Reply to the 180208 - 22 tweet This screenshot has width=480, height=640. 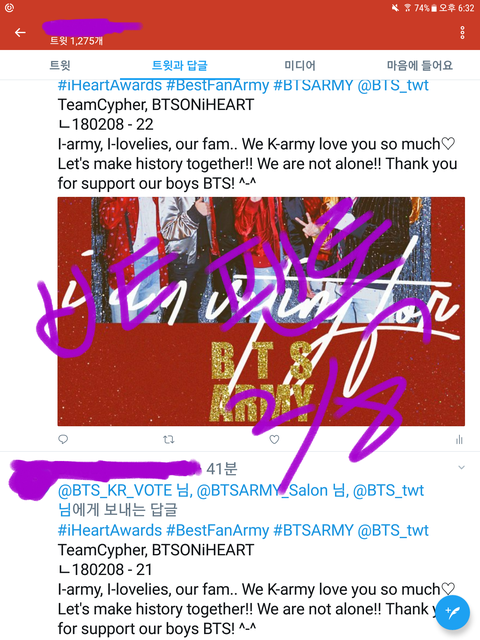coord(63,439)
